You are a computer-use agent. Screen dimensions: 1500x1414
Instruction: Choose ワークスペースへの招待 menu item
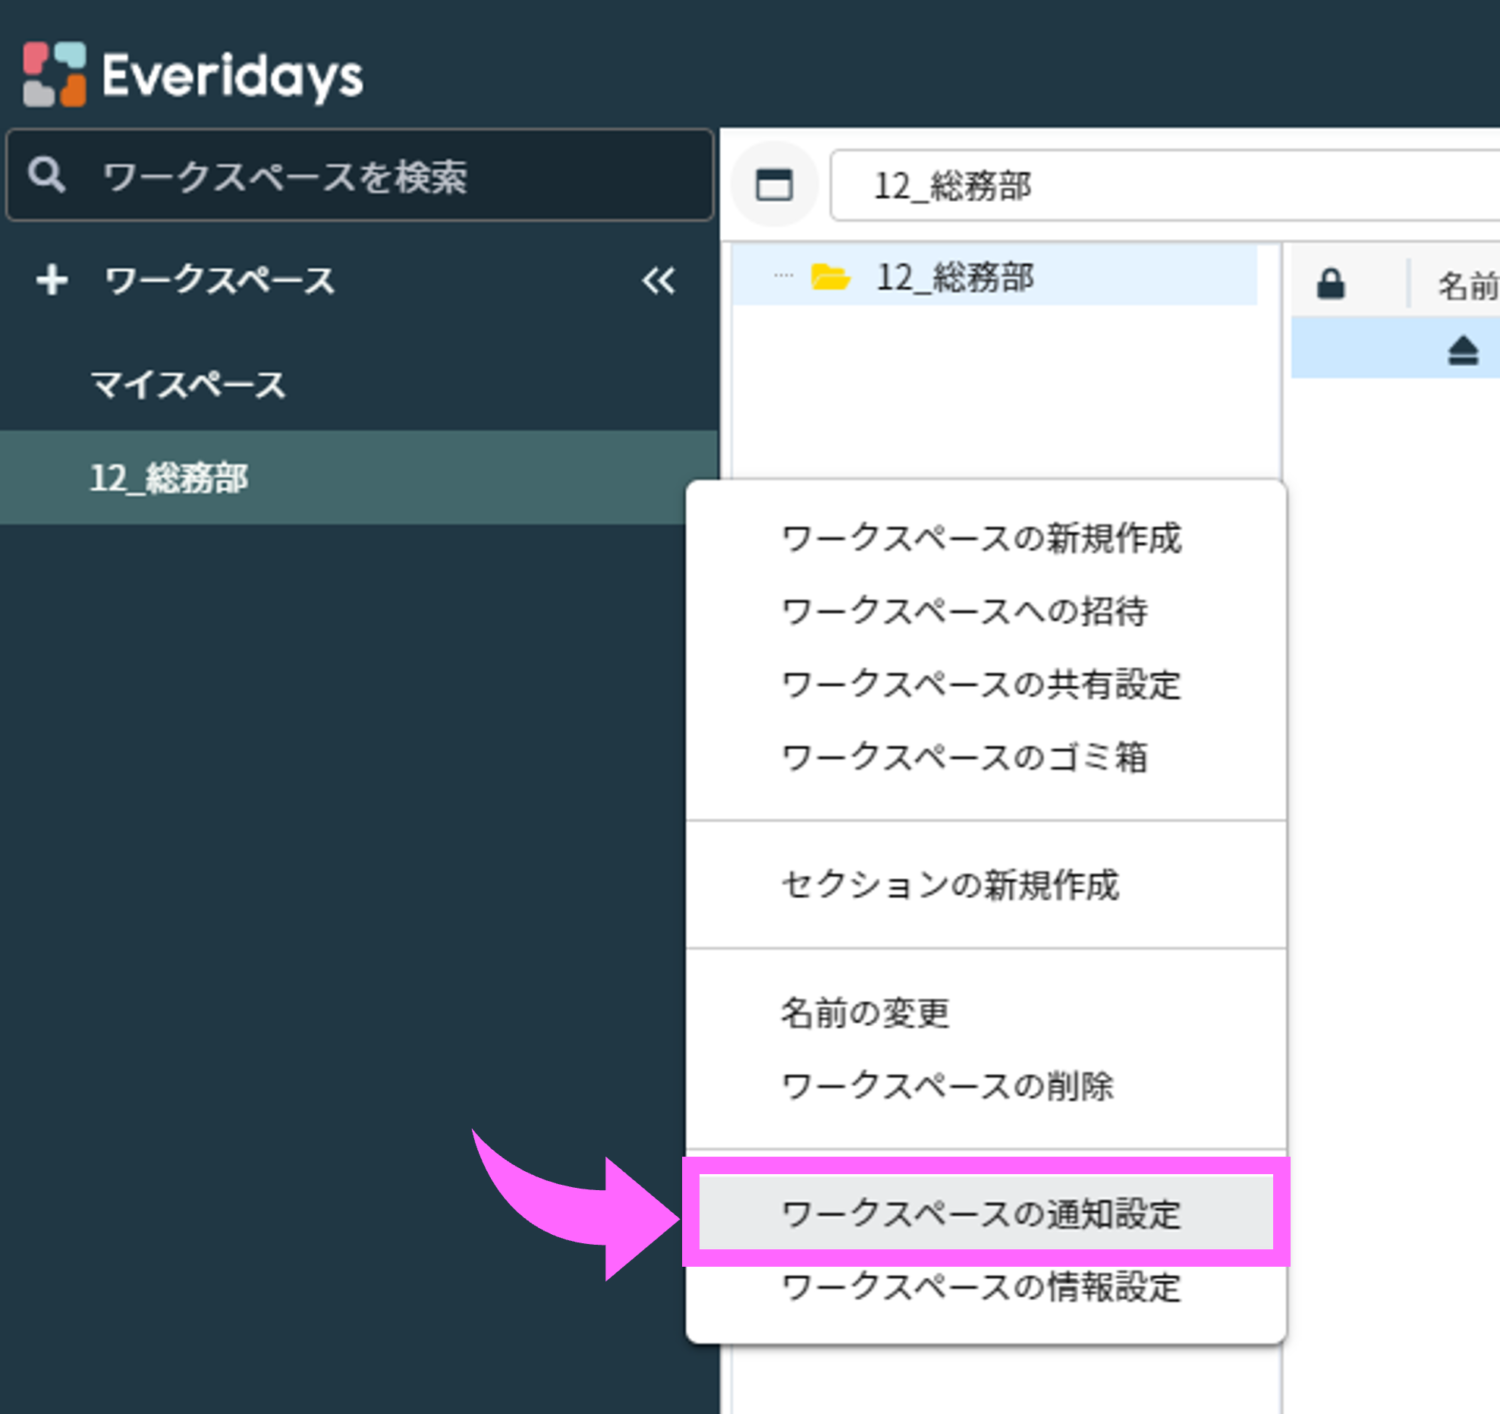(964, 611)
